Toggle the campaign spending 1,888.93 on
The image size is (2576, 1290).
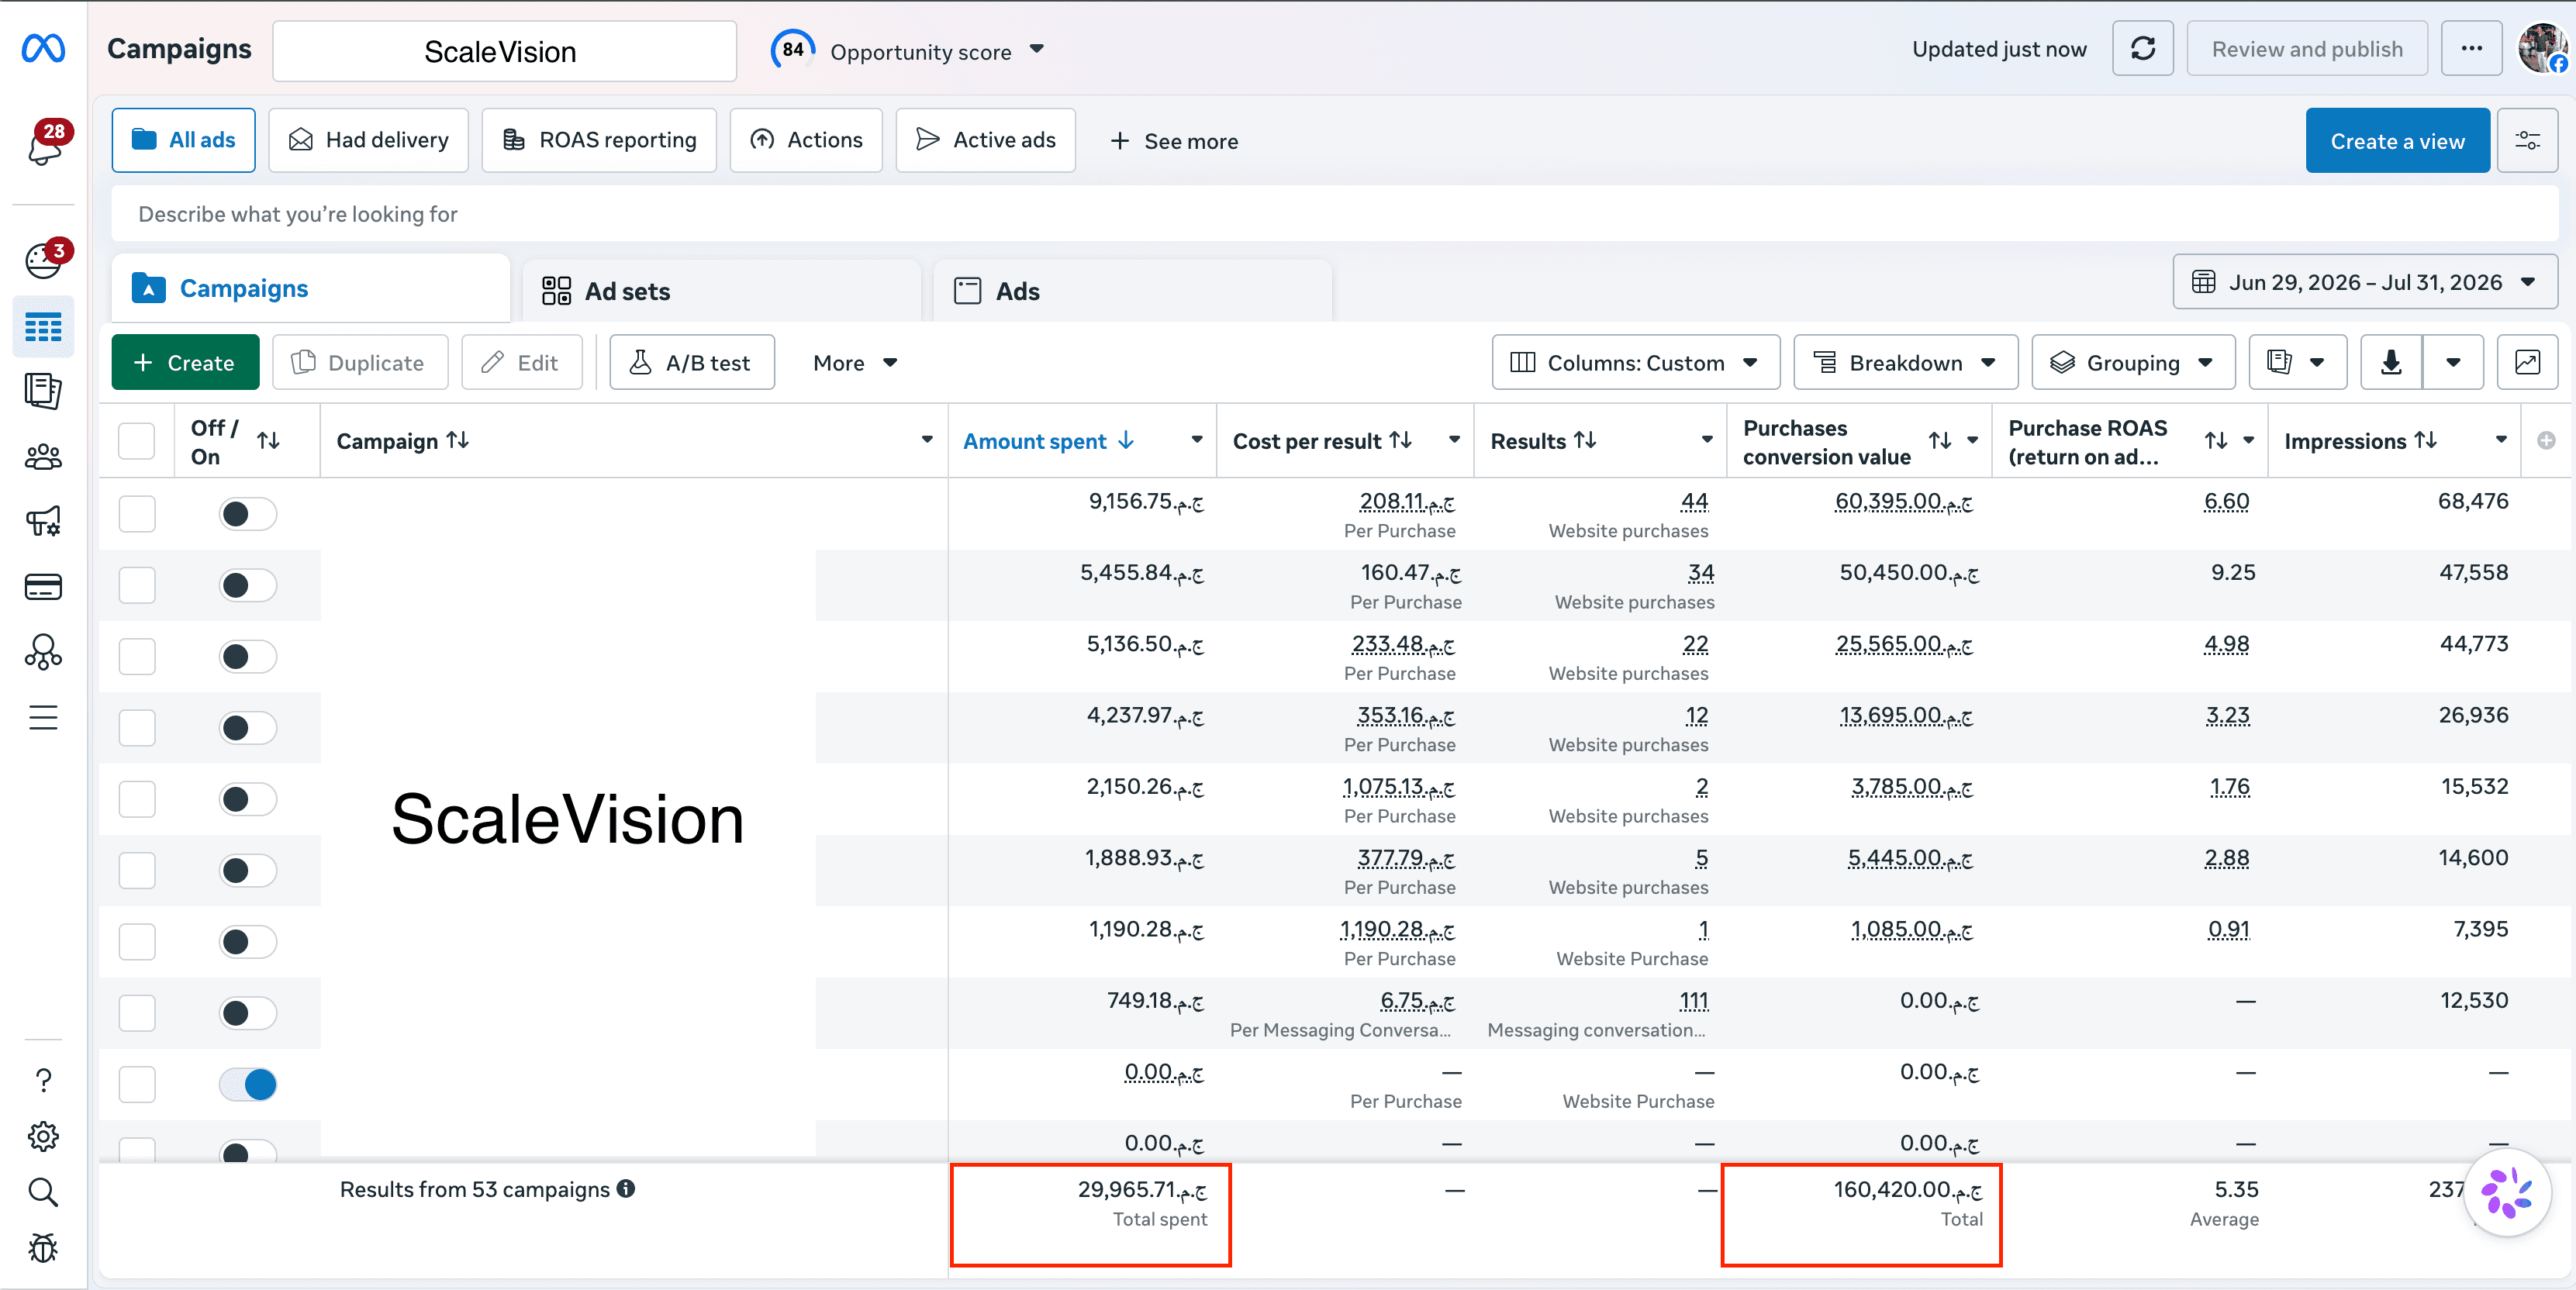tap(247, 870)
